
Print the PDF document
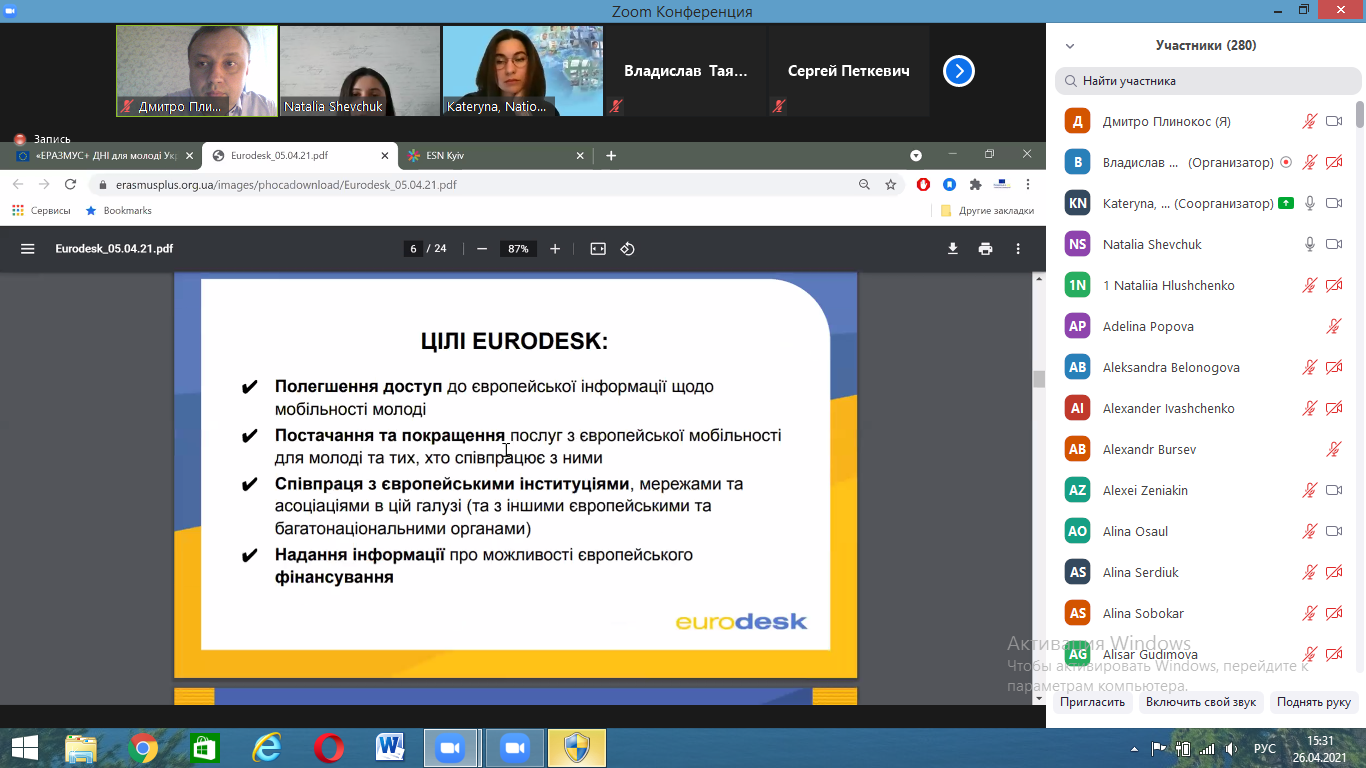click(x=985, y=249)
